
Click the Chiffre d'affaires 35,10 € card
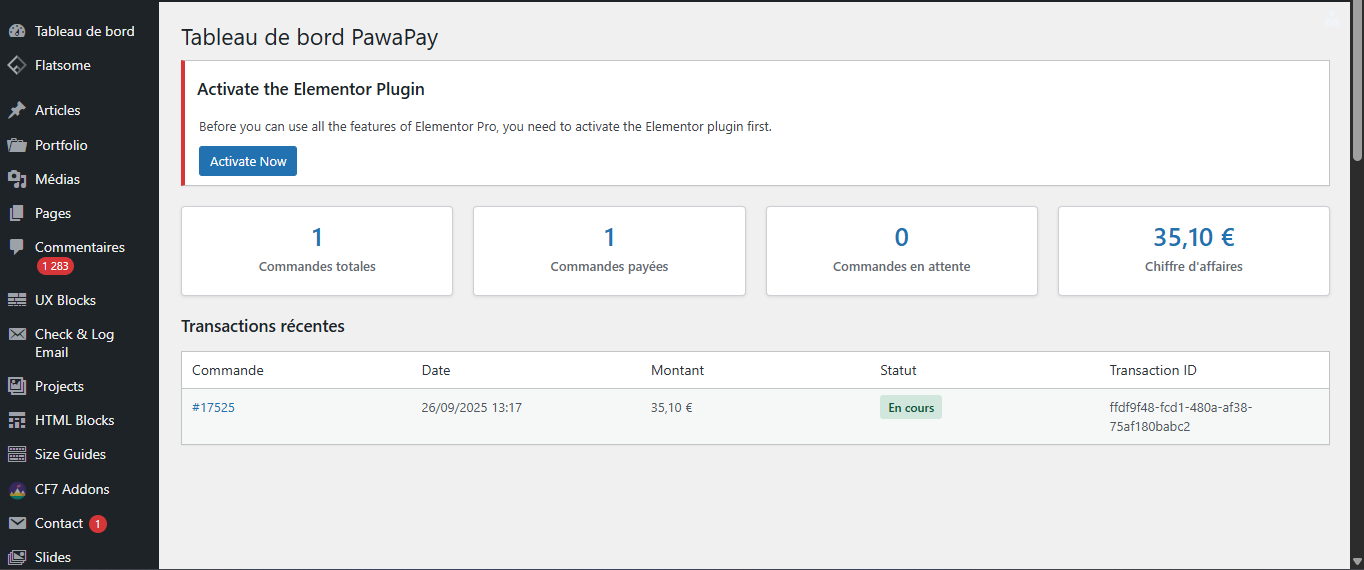[x=1194, y=251]
